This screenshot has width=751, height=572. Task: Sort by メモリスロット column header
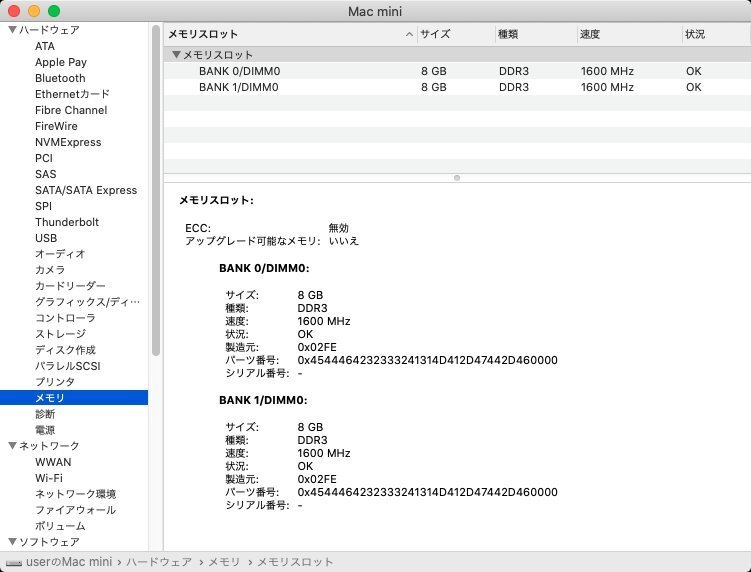coord(290,34)
